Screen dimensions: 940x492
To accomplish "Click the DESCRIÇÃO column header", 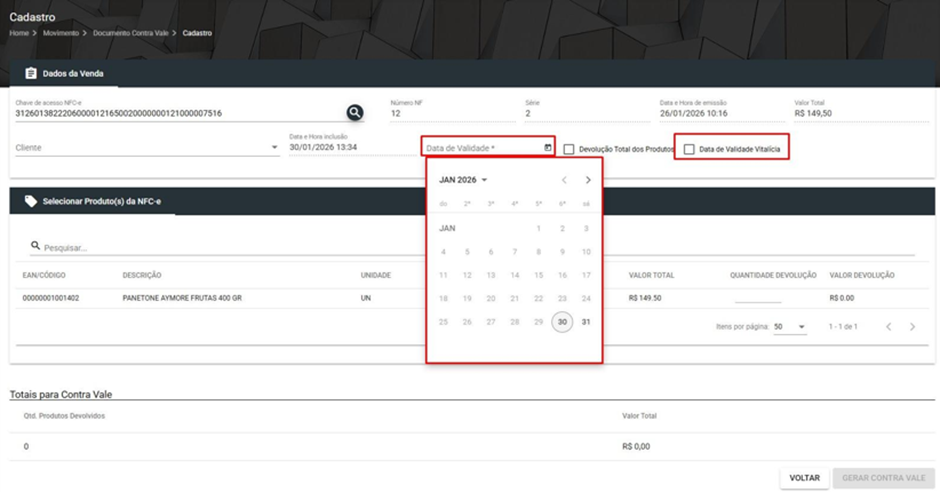I will coord(142,275).
